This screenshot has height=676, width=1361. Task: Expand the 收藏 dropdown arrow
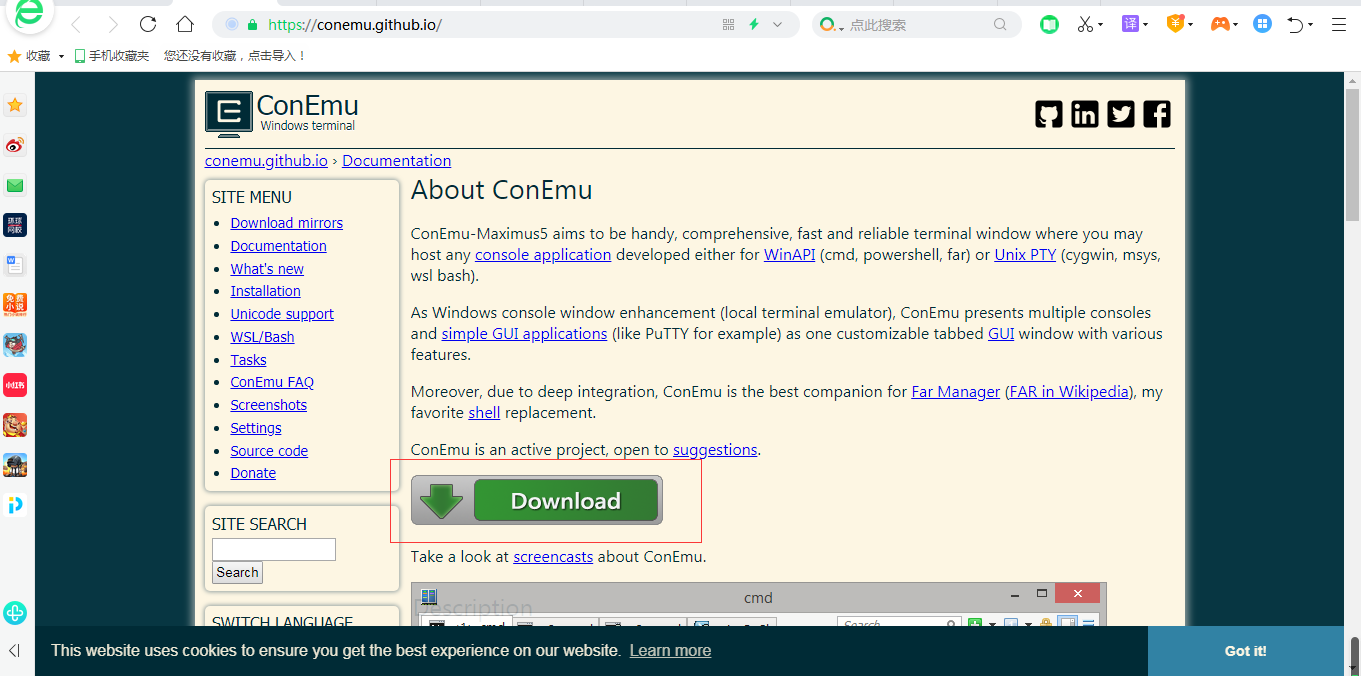61,57
